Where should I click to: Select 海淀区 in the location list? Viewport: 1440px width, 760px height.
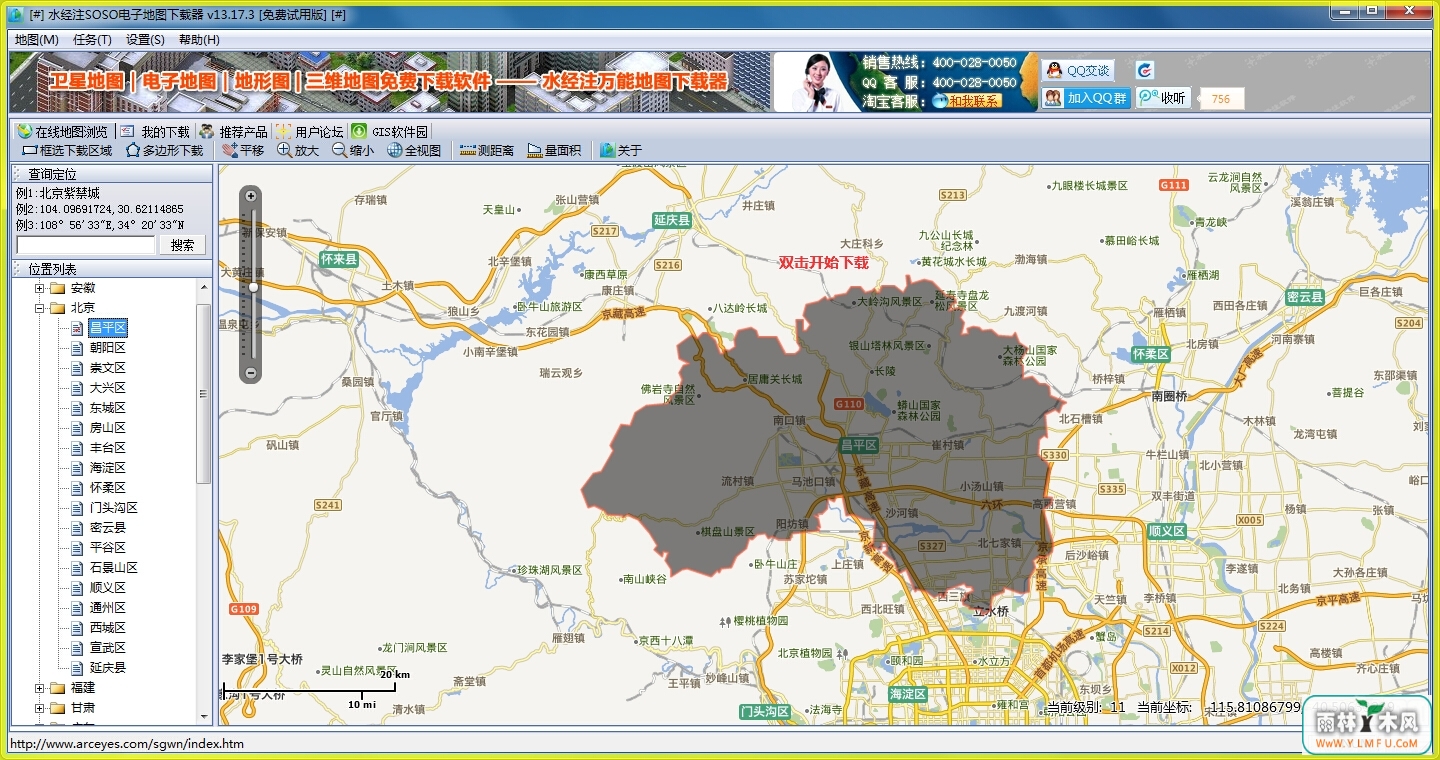pos(108,468)
